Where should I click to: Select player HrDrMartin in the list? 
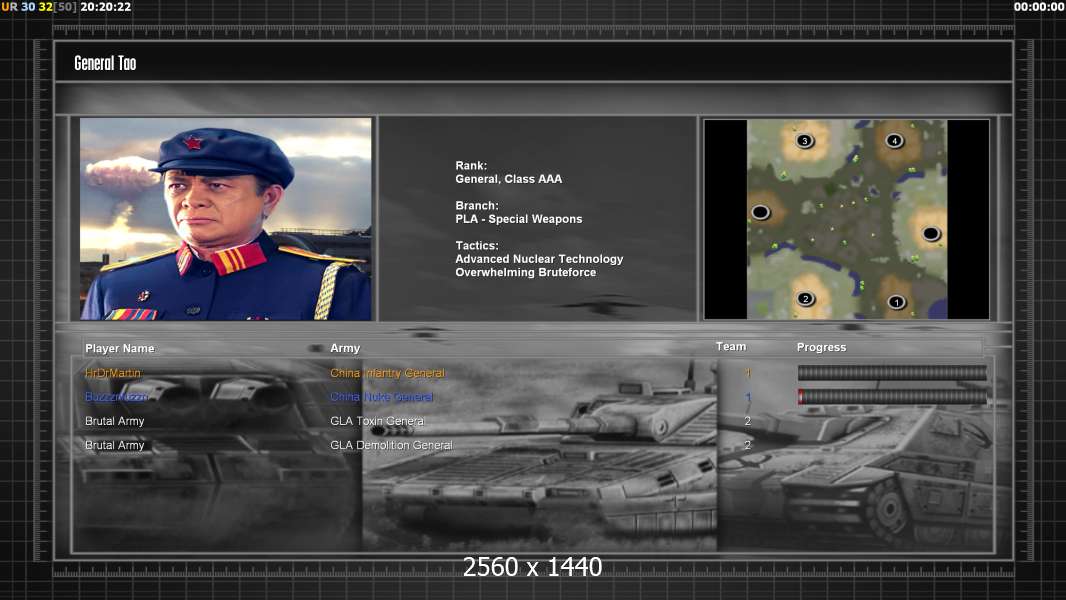pos(113,373)
